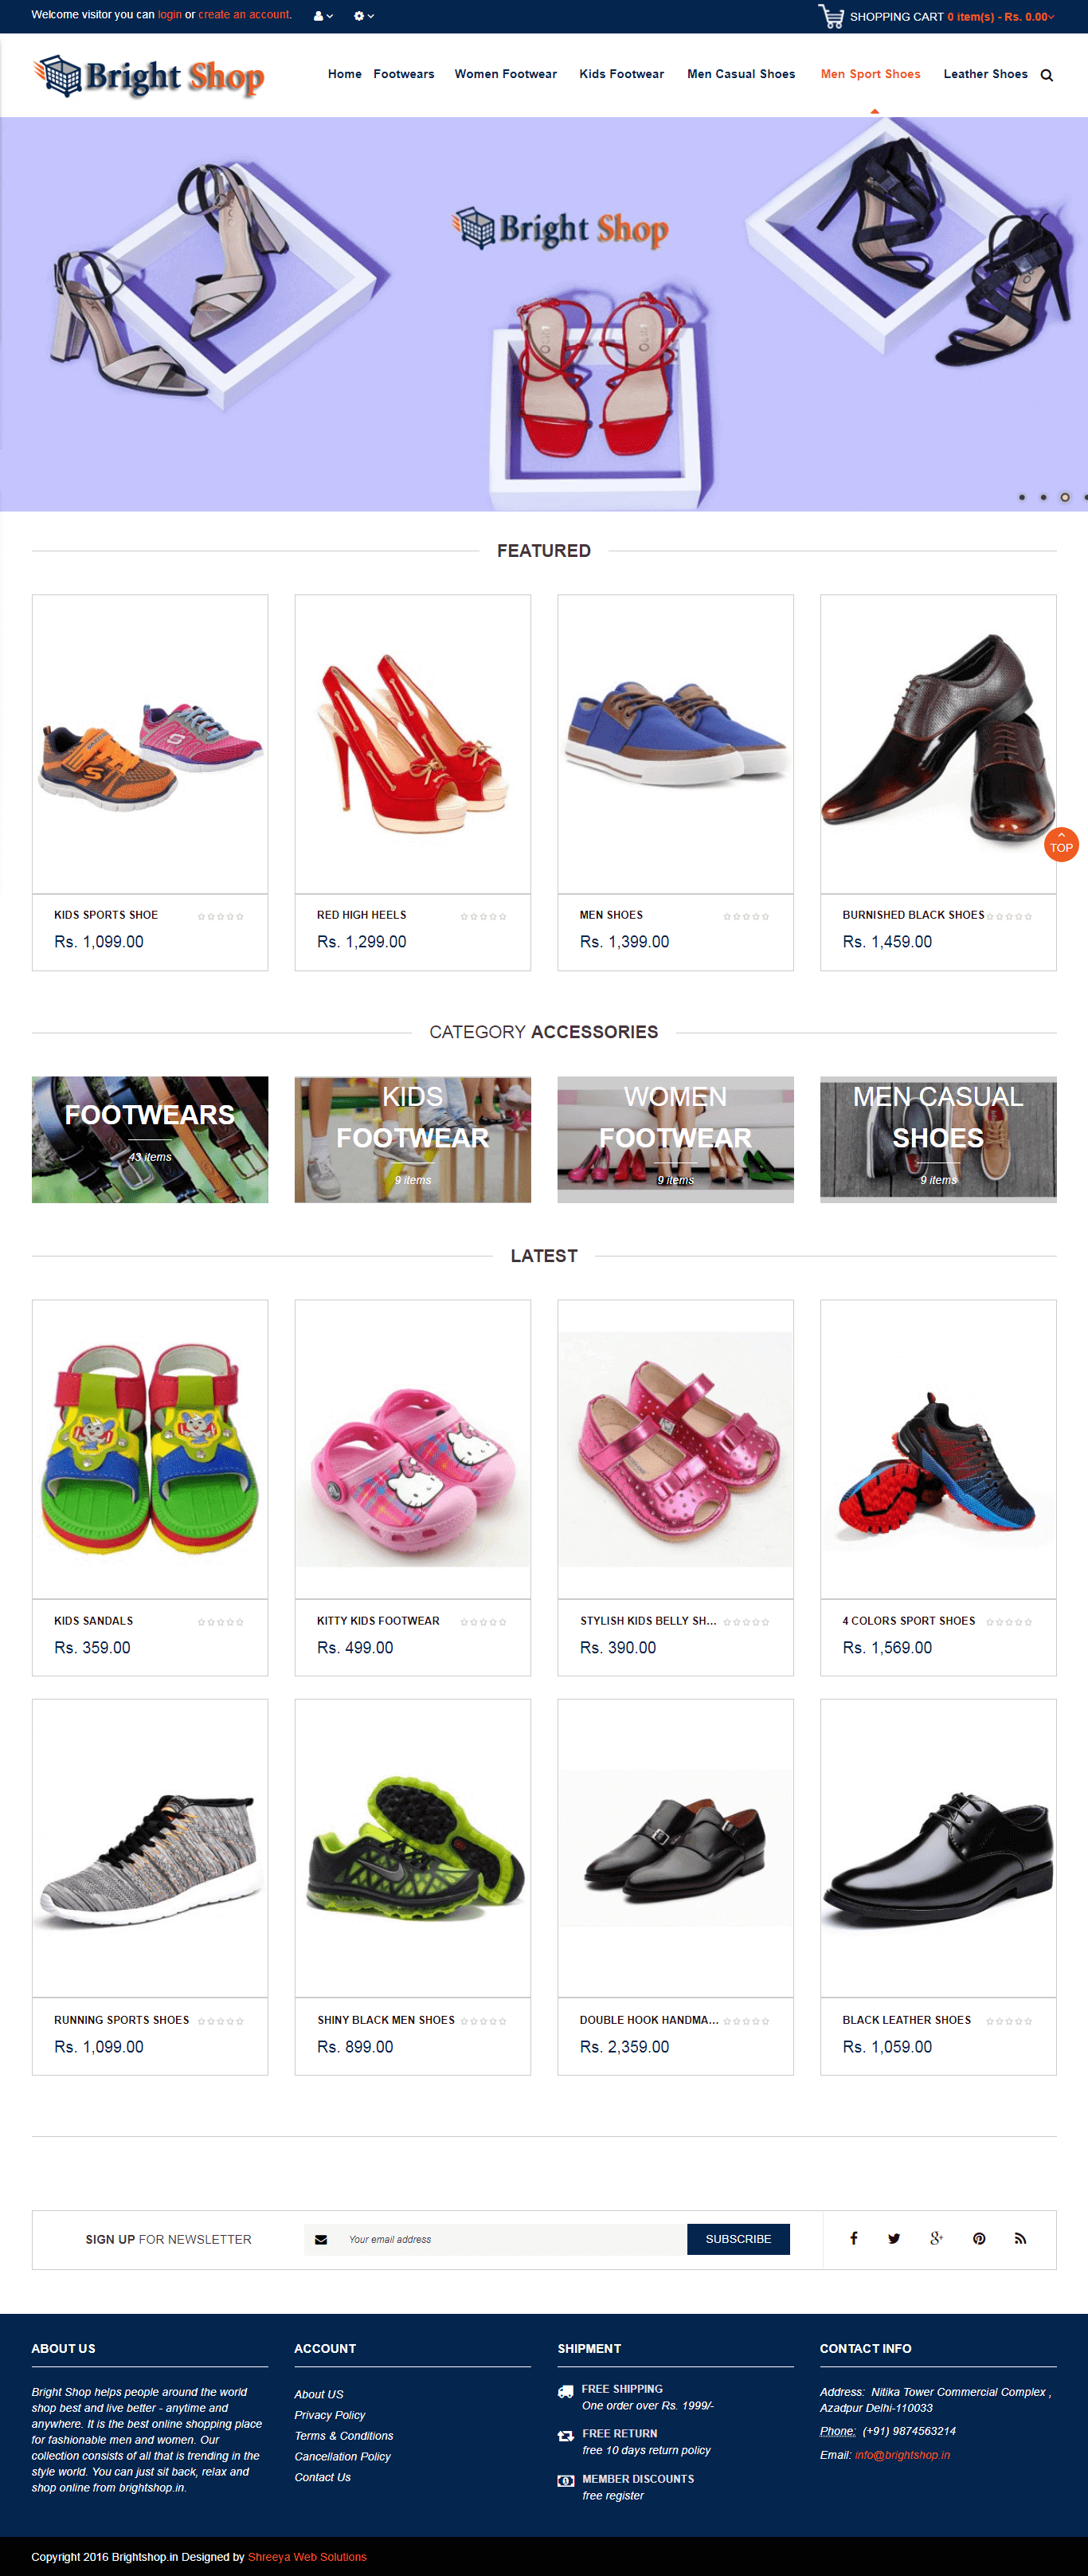Click the Twitter social icon
The width and height of the screenshot is (1088, 2576).
pos(893,2238)
